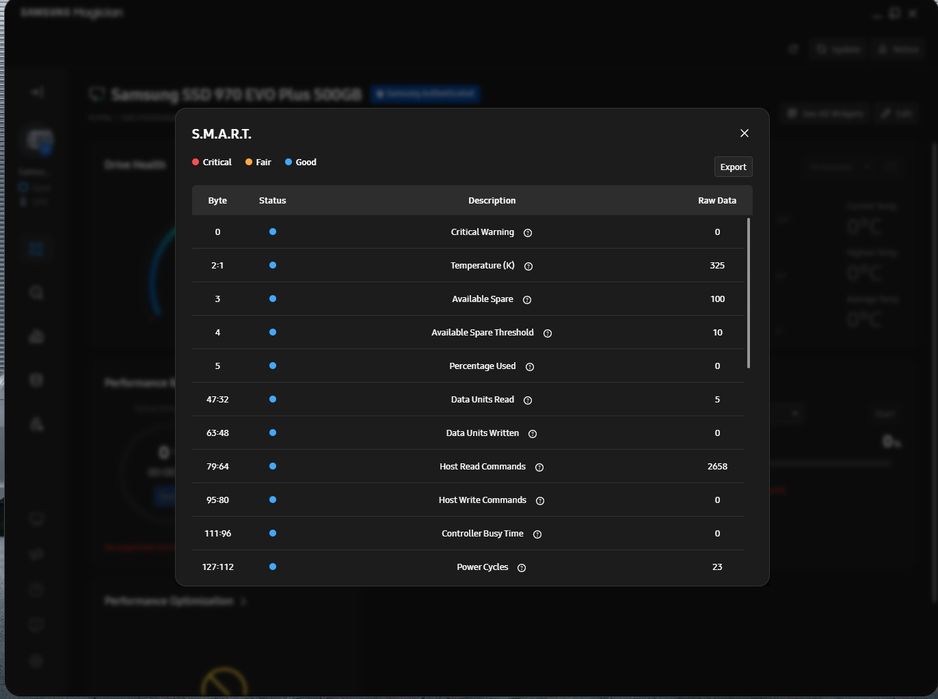Click byte range 47:32 cell
938x699 pixels.
point(217,399)
